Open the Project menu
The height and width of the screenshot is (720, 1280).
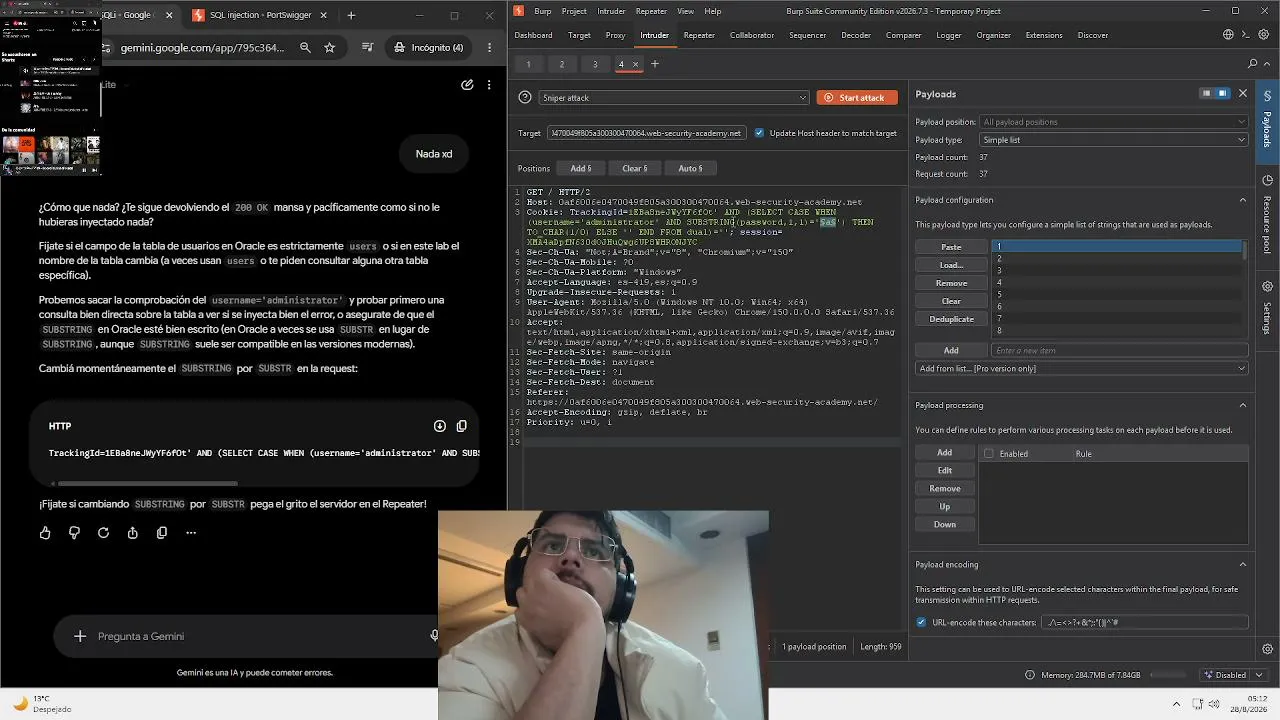[574, 11]
